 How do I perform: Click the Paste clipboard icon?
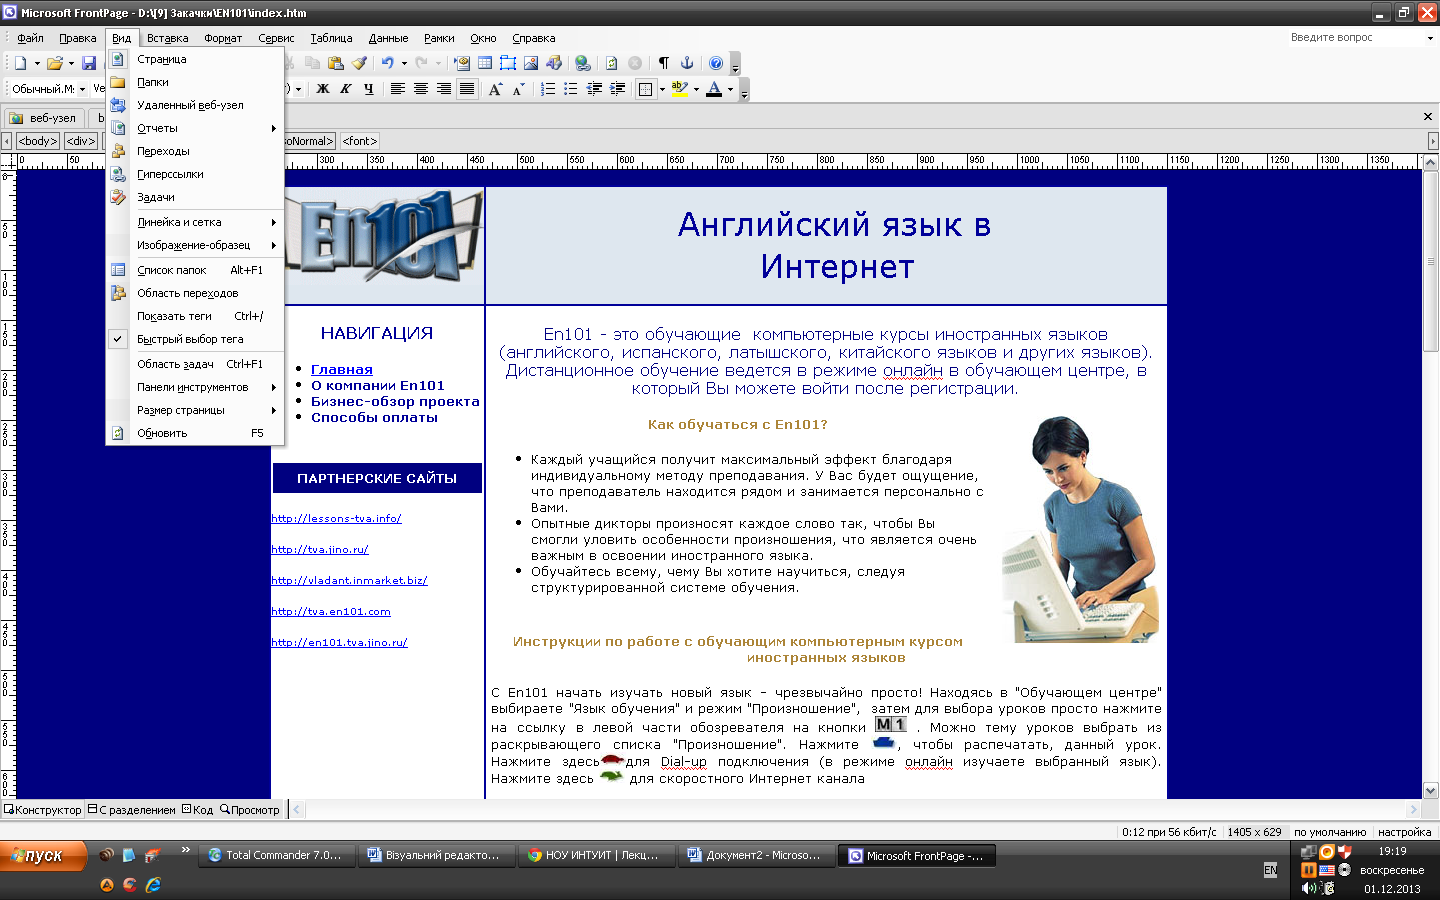click(335, 63)
